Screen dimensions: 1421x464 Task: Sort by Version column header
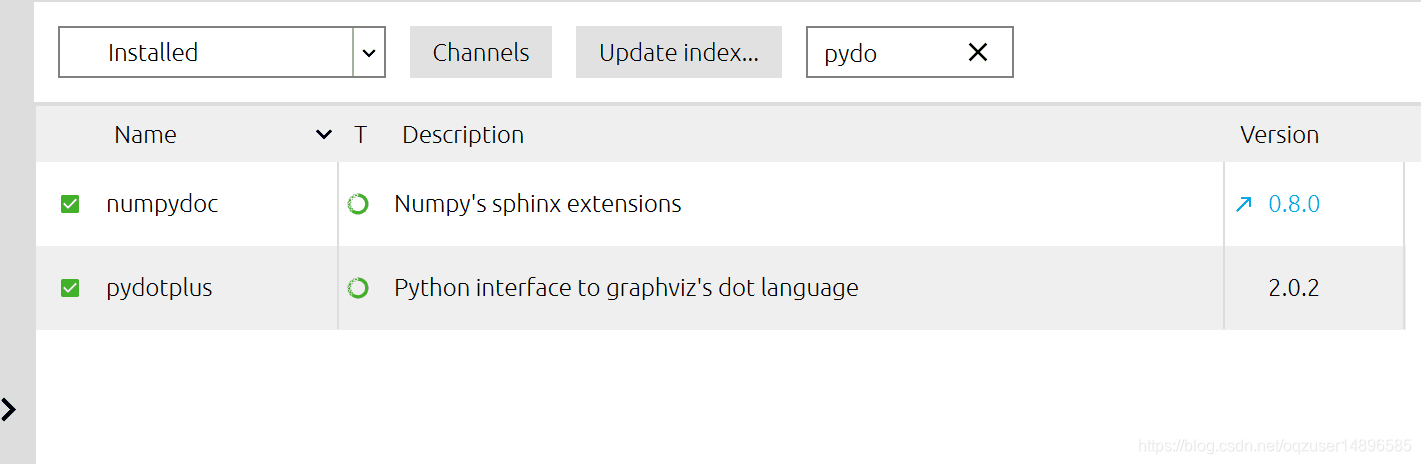click(x=1279, y=134)
